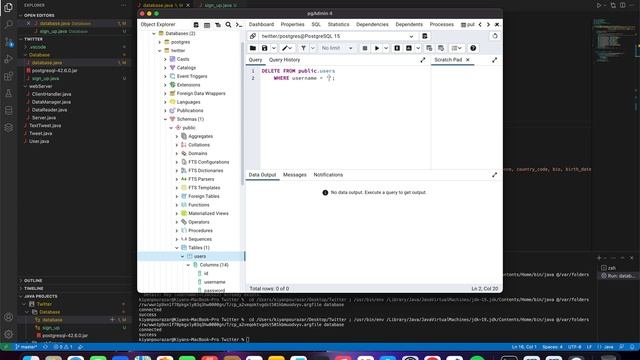The height and width of the screenshot is (360, 640).
Task: Open the Query History tab
Action: click(284, 60)
